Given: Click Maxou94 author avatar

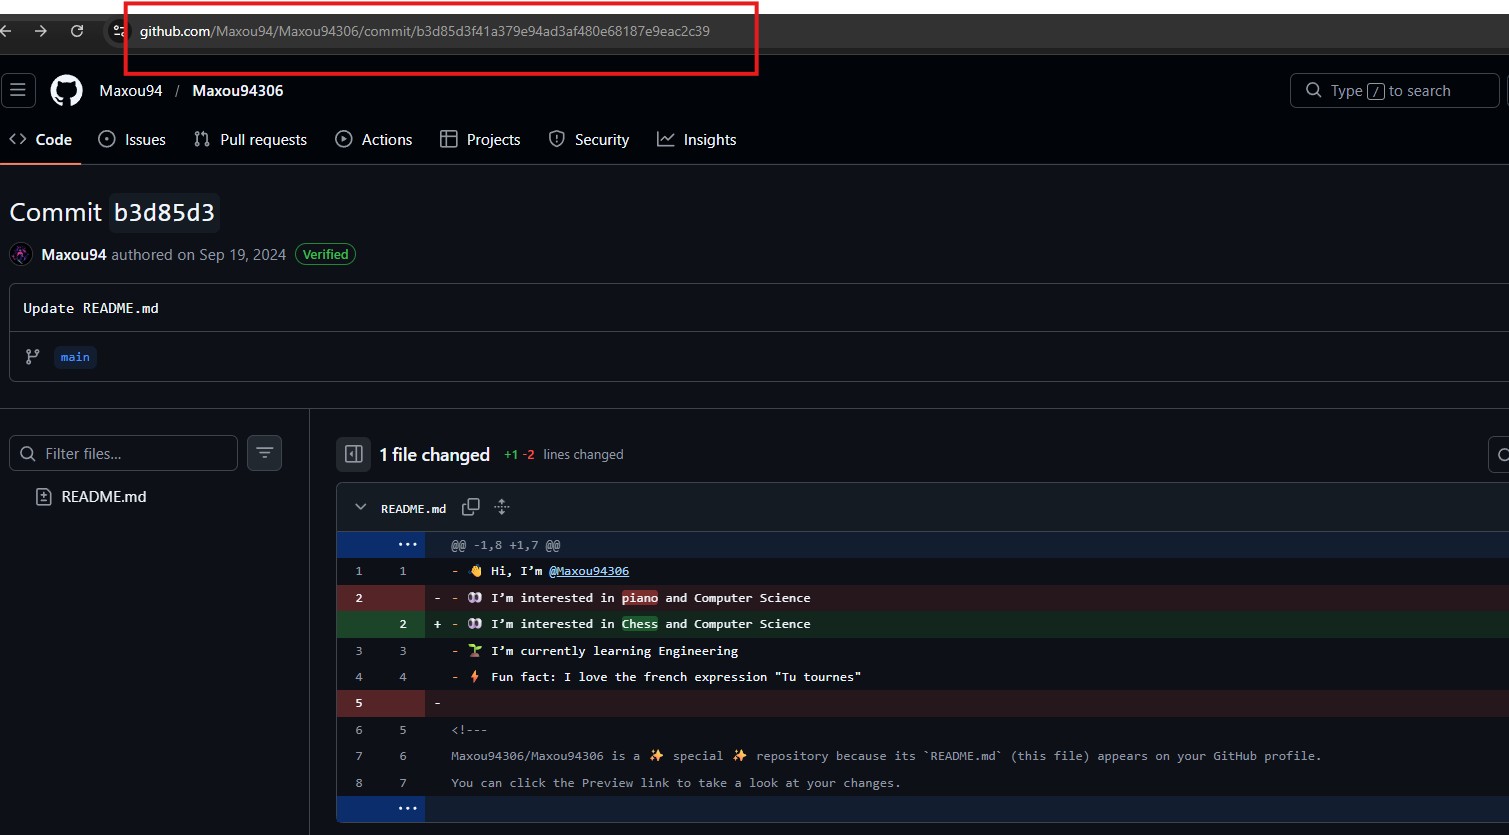Looking at the screenshot, I should 21,255.
